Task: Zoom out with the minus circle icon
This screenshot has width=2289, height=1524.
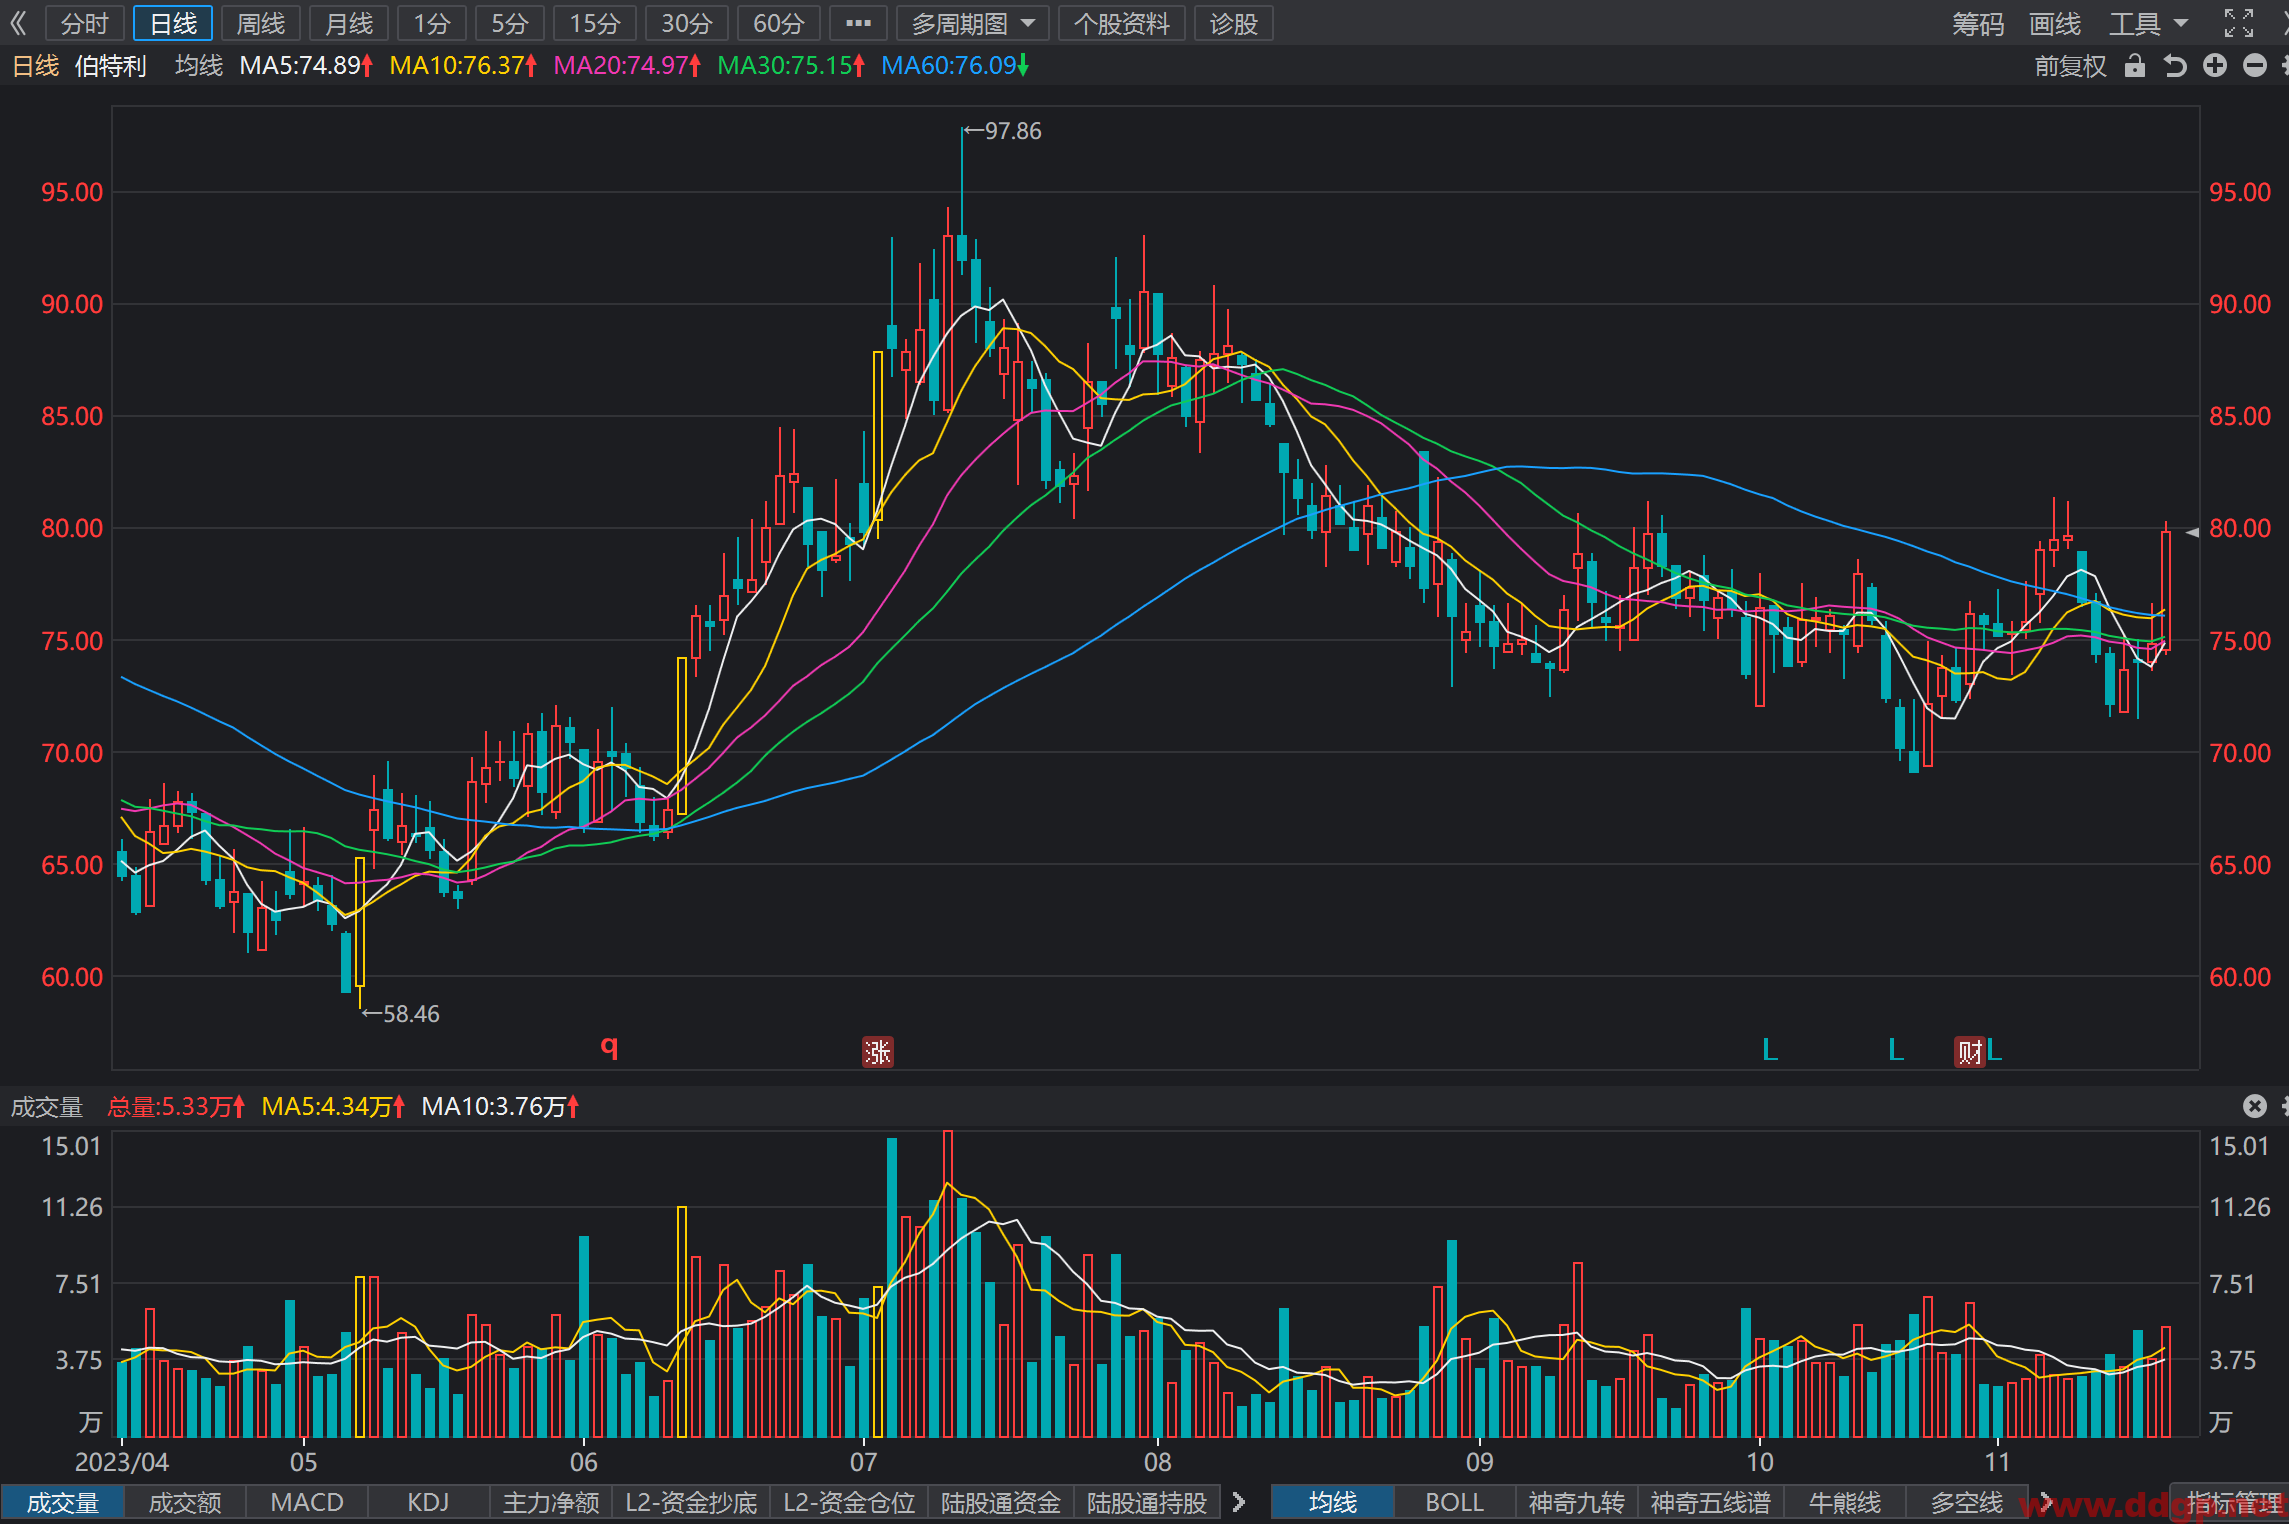Action: (x=2255, y=66)
